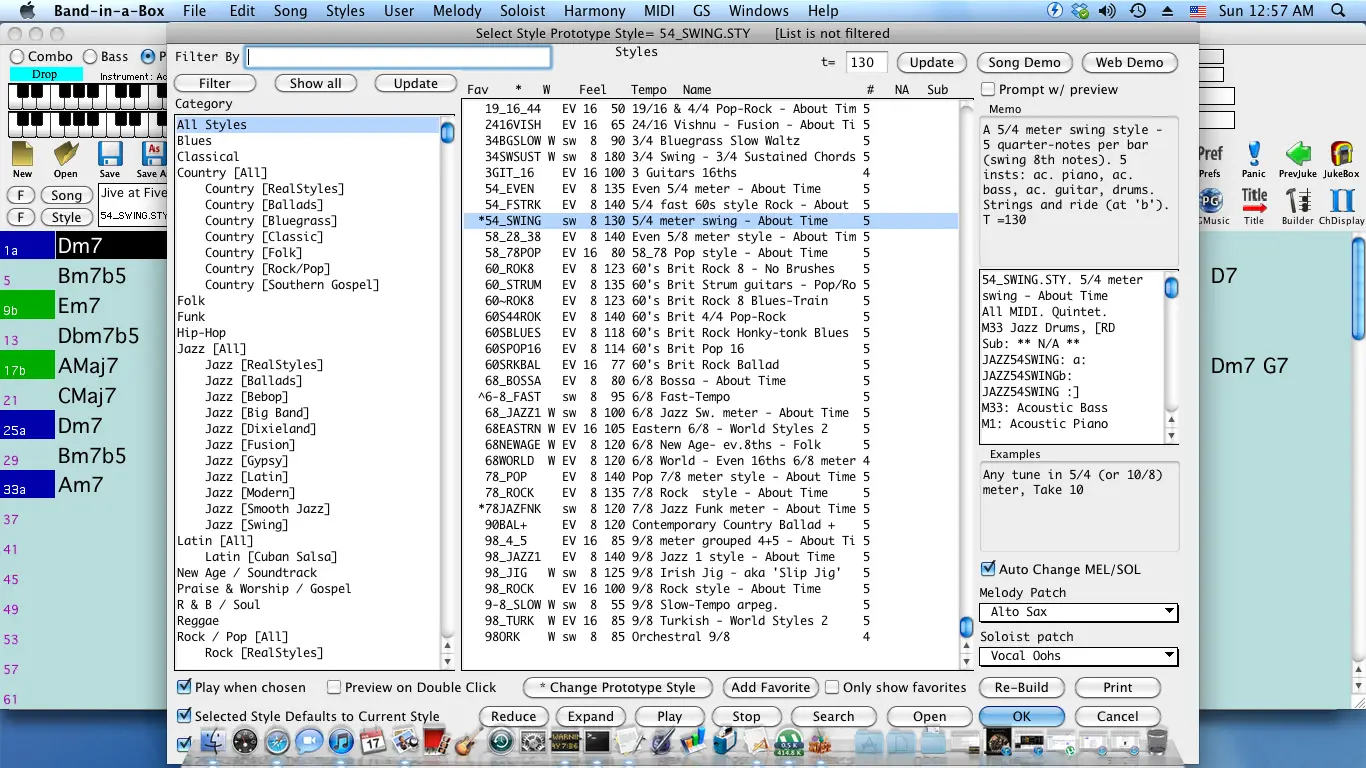Click the volume speaker icon in the menu bar

[1107, 11]
